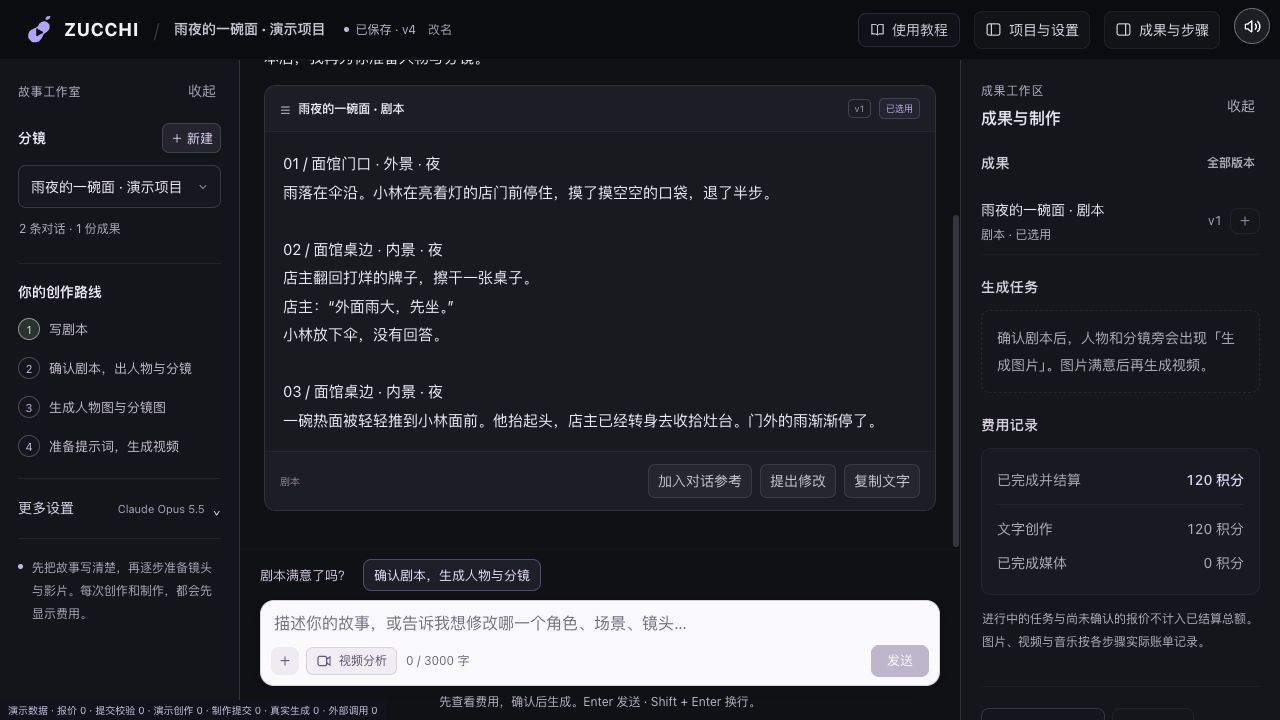Select step 1 写剧本
Screen dimensions: 1280x720
pyautogui.click(x=119, y=329)
